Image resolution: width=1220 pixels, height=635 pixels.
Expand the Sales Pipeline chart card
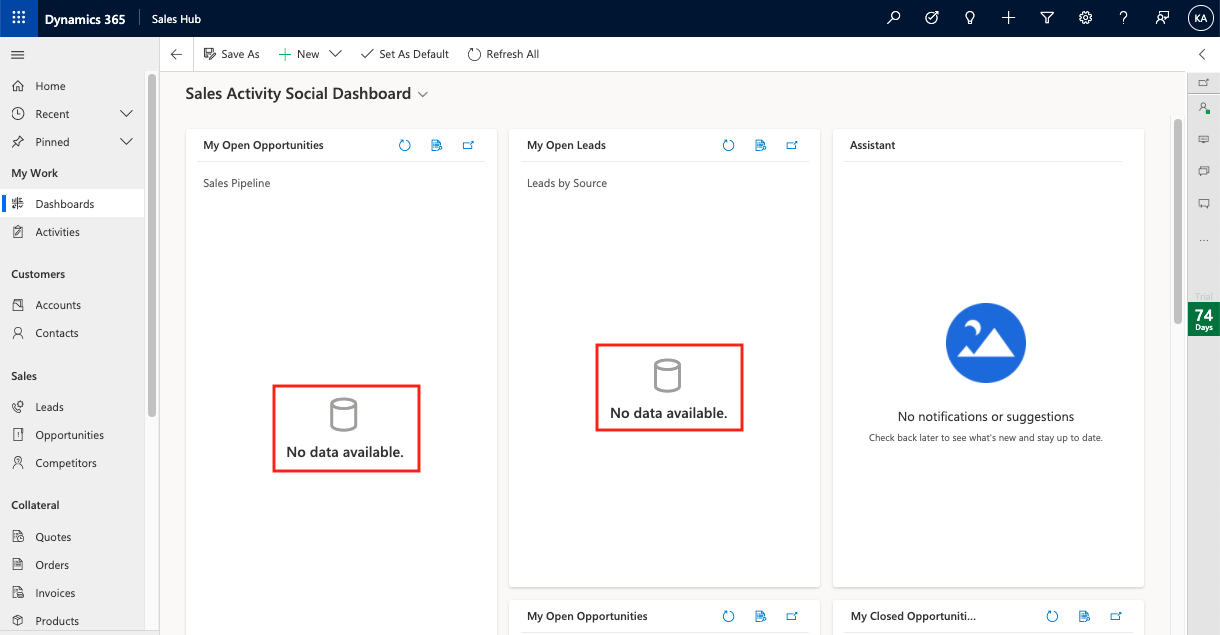(468, 145)
